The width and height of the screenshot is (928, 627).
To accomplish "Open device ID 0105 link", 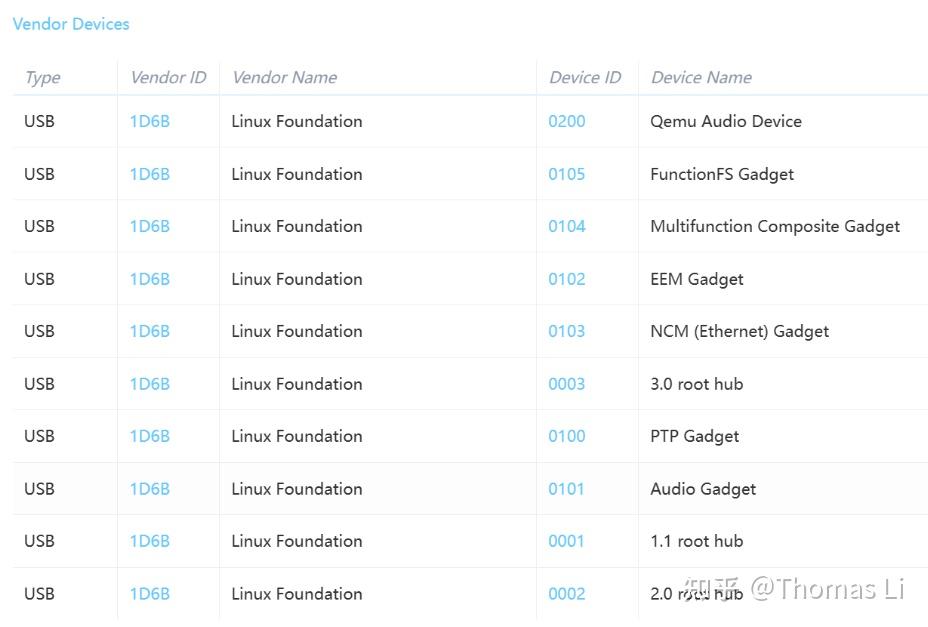I will [x=566, y=174].
